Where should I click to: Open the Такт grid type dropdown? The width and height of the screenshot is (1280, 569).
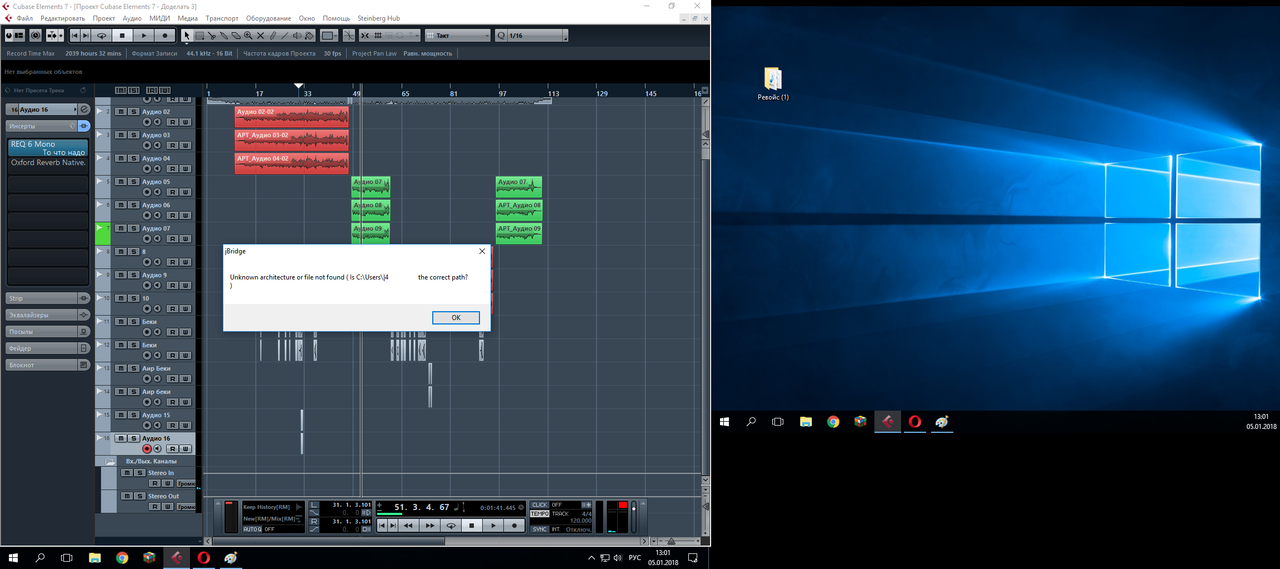pos(458,35)
